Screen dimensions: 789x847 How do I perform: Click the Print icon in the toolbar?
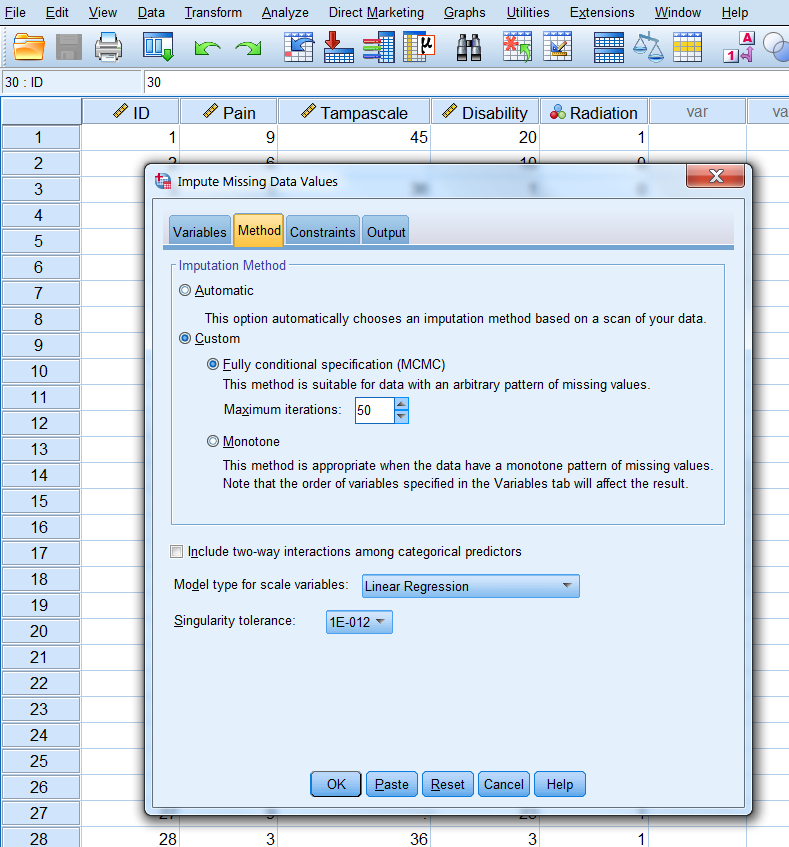tap(109, 47)
